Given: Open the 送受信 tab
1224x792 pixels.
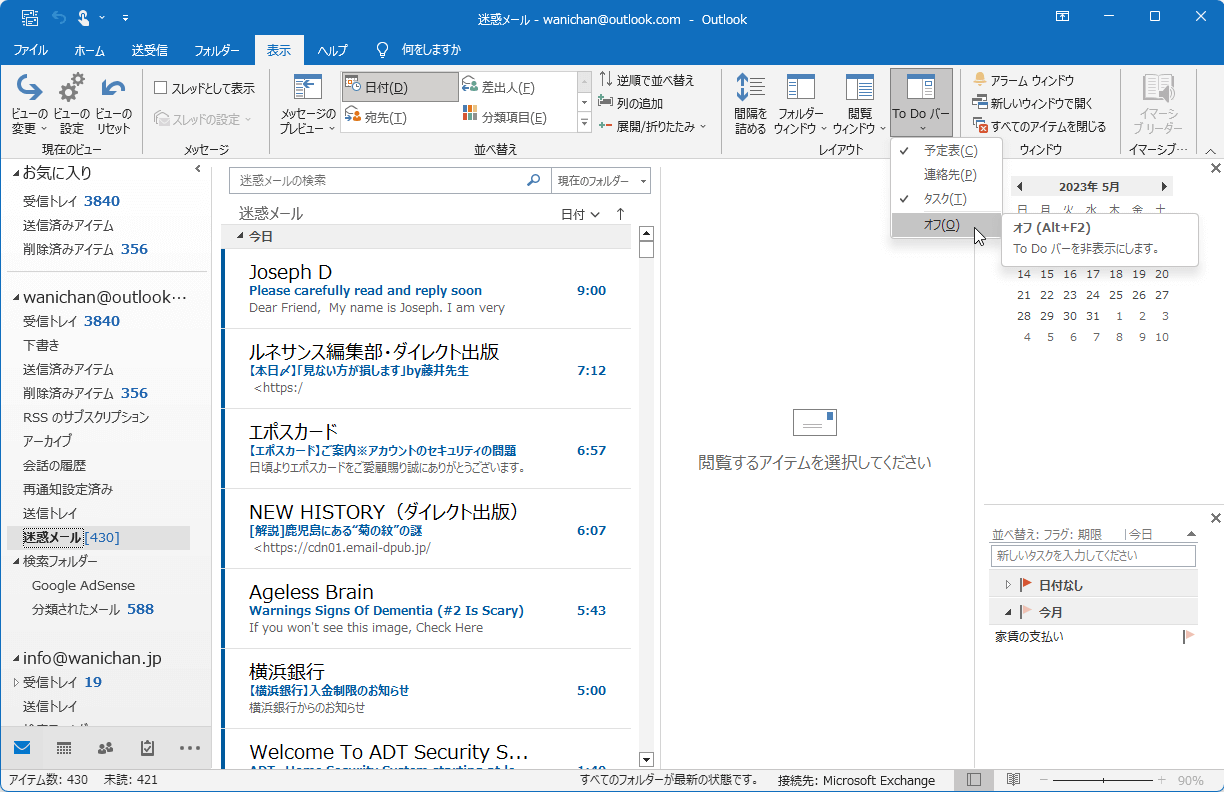Looking at the screenshot, I should click(149, 50).
